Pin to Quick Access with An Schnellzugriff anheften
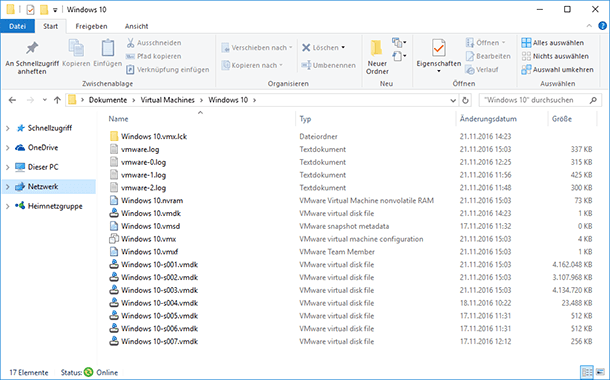610x380 pixels. [32, 58]
